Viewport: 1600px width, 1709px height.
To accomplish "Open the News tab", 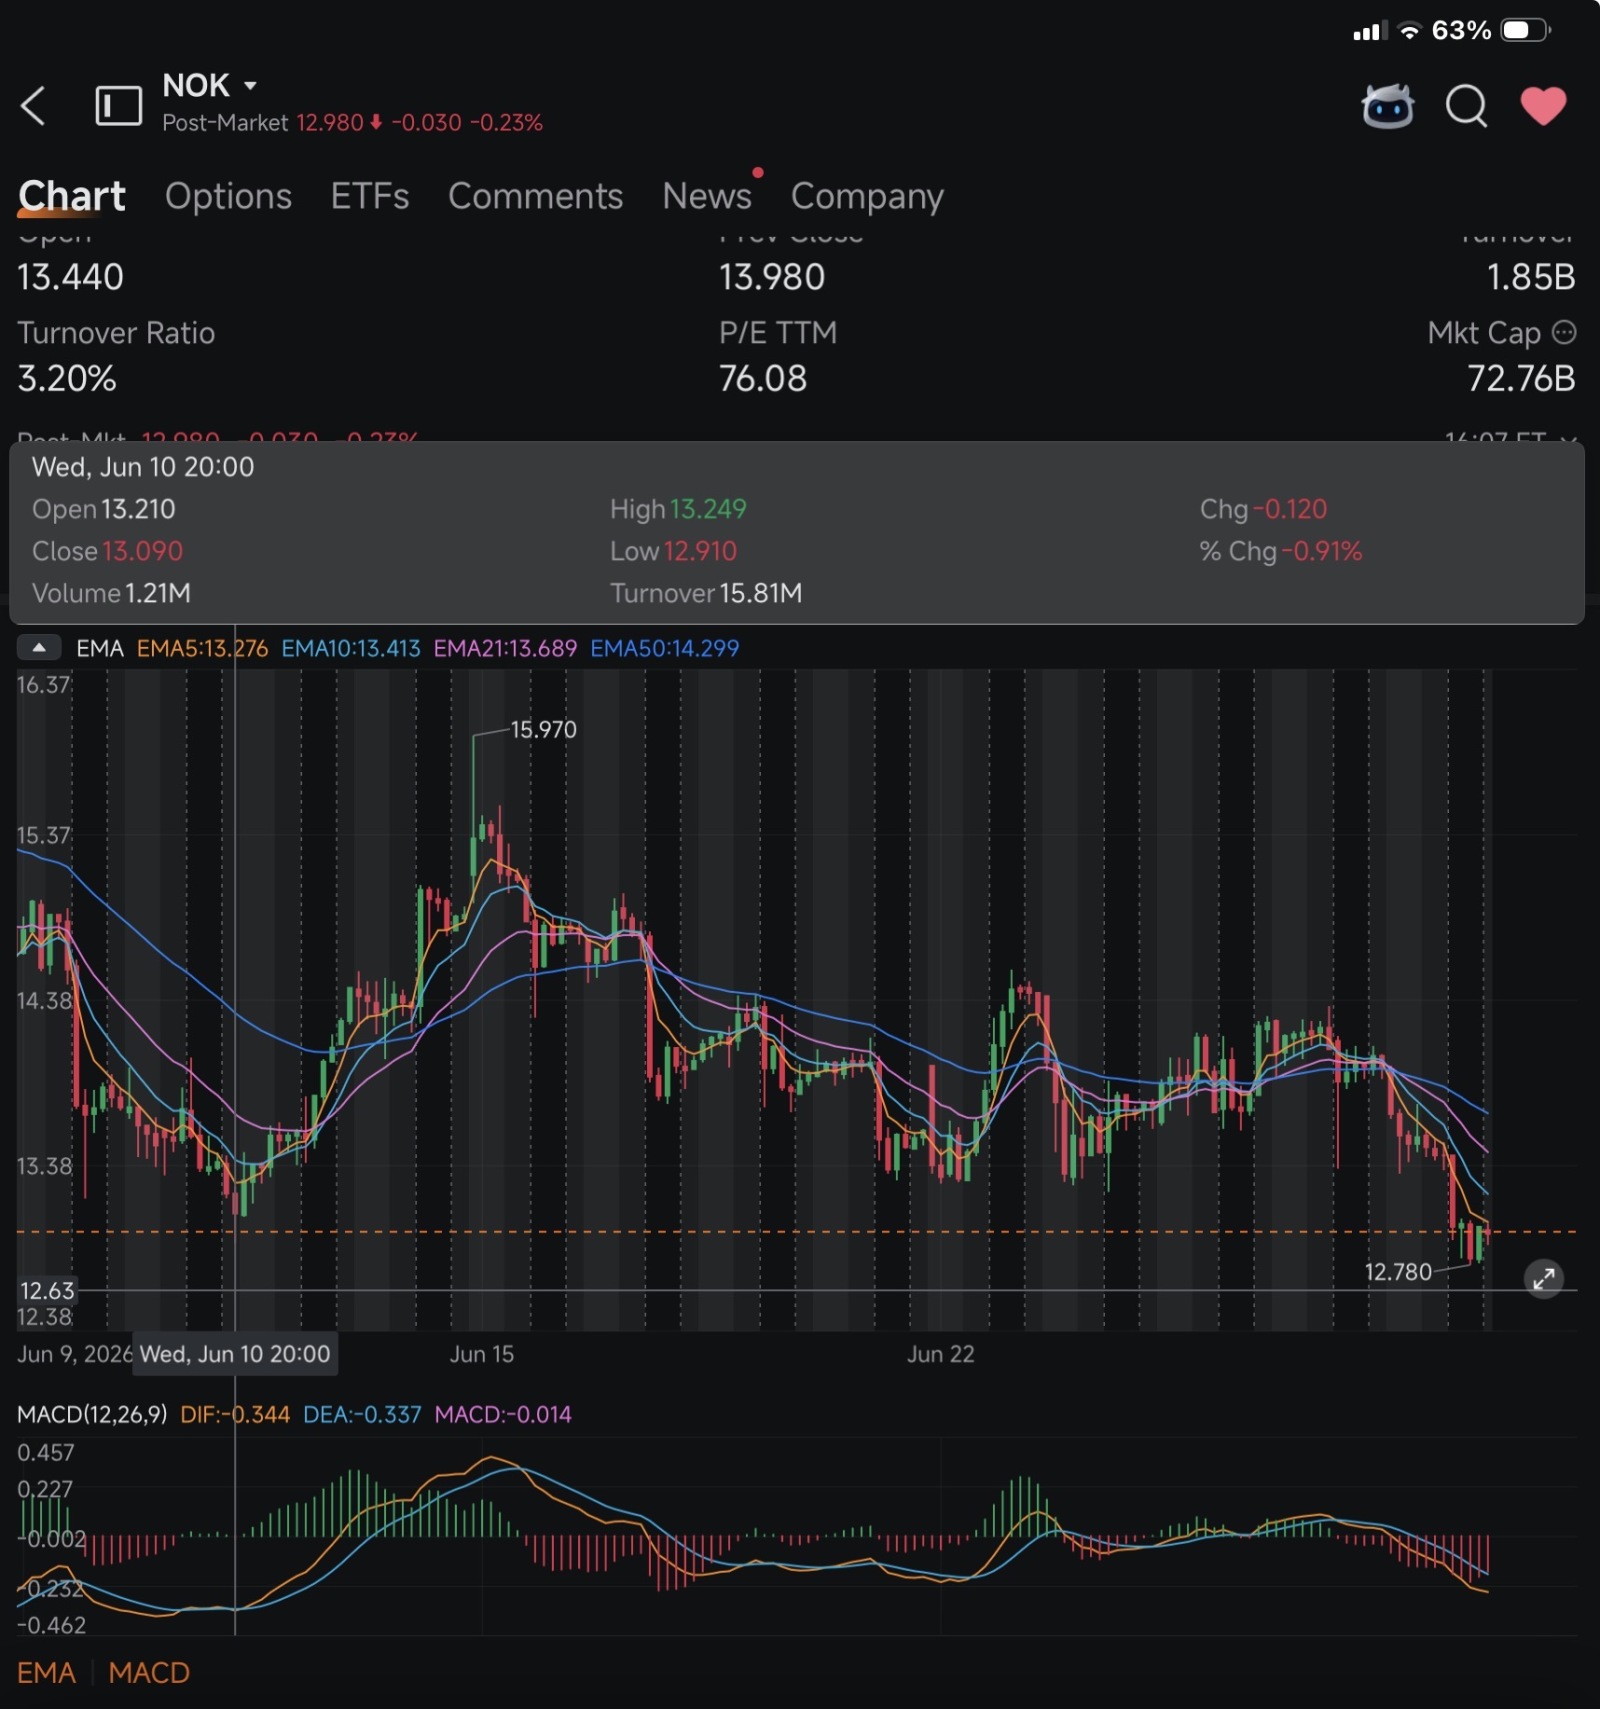I will click(707, 196).
